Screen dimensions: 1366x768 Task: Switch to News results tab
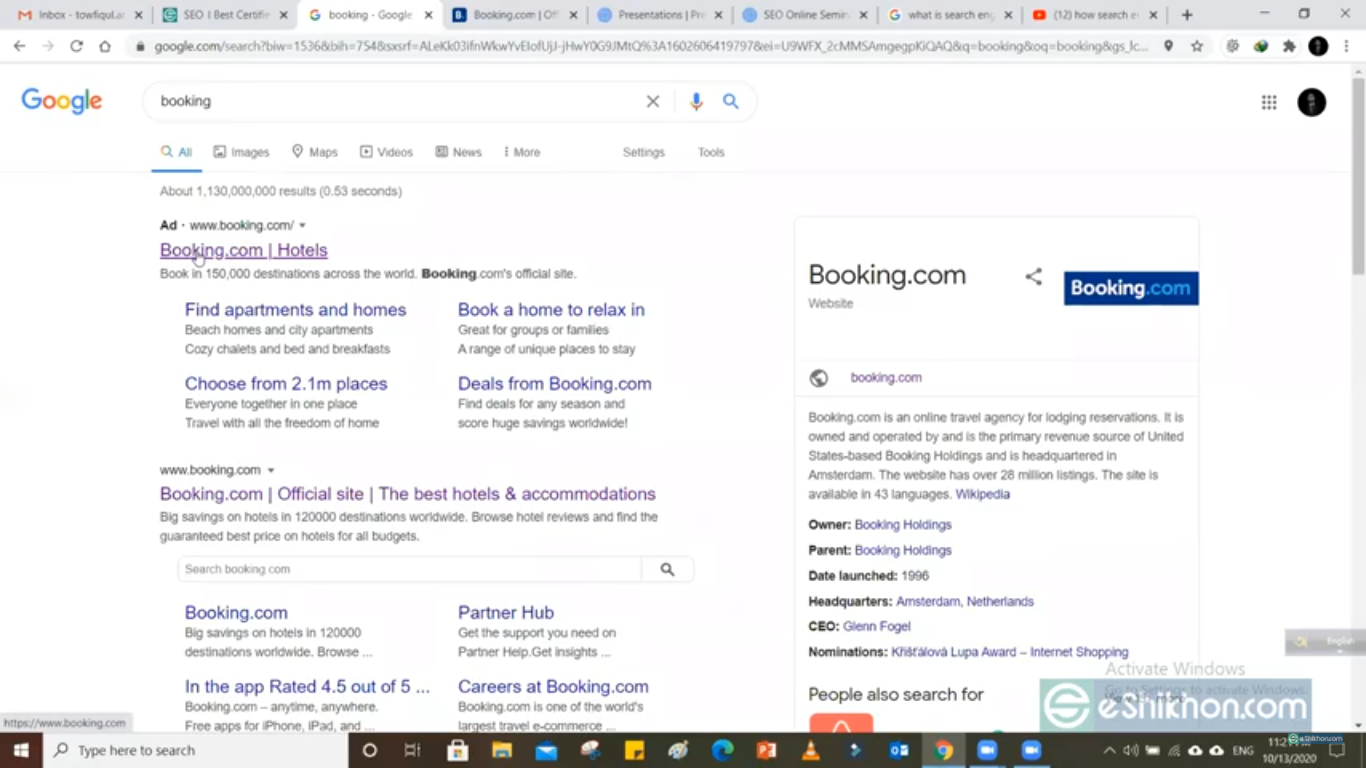(458, 152)
